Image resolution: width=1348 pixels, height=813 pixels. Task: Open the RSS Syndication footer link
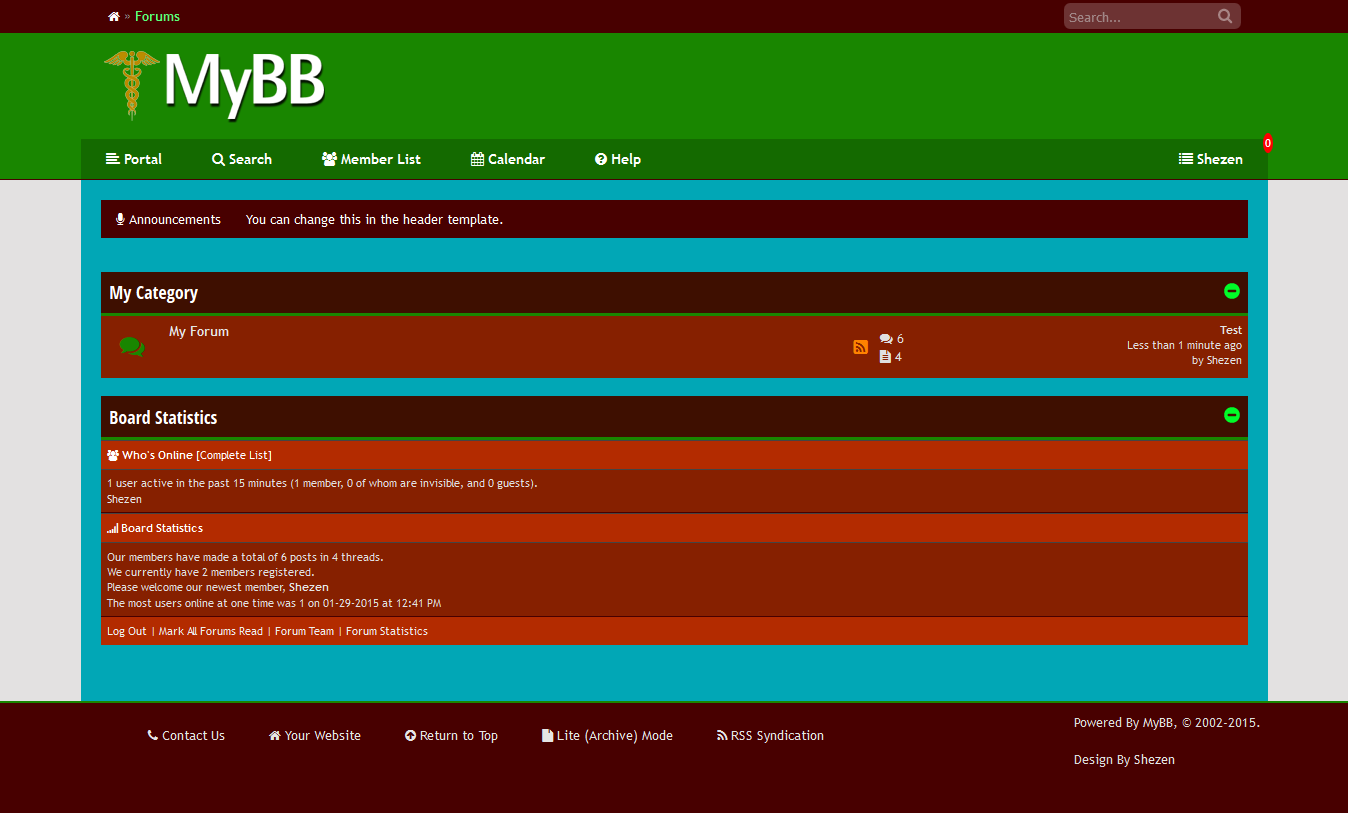click(x=770, y=736)
